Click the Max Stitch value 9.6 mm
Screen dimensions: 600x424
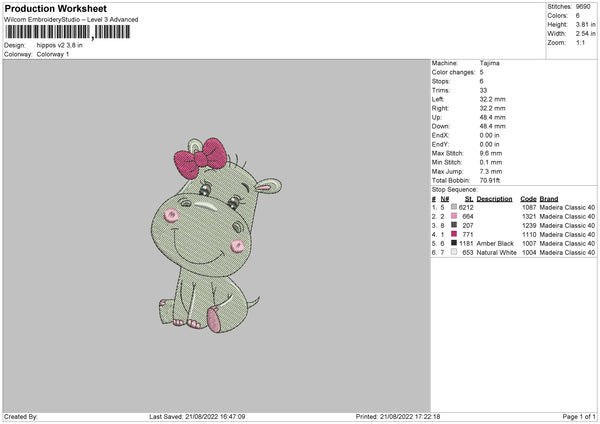491,153
